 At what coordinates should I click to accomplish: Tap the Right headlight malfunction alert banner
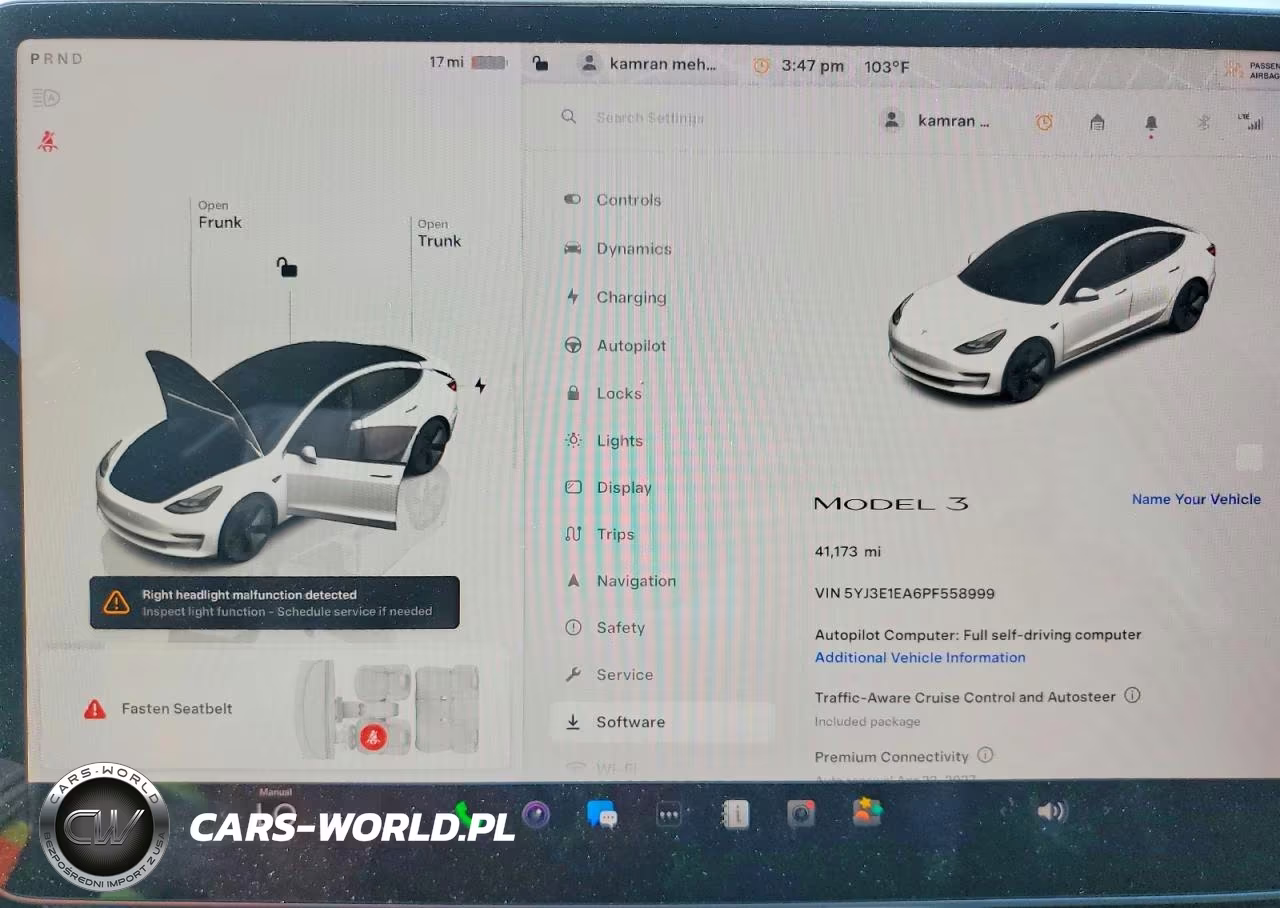pyautogui.click(x=275, y=602)
